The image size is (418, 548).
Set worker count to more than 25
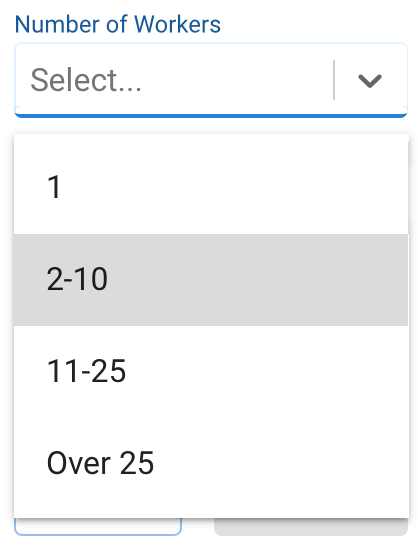211,463
